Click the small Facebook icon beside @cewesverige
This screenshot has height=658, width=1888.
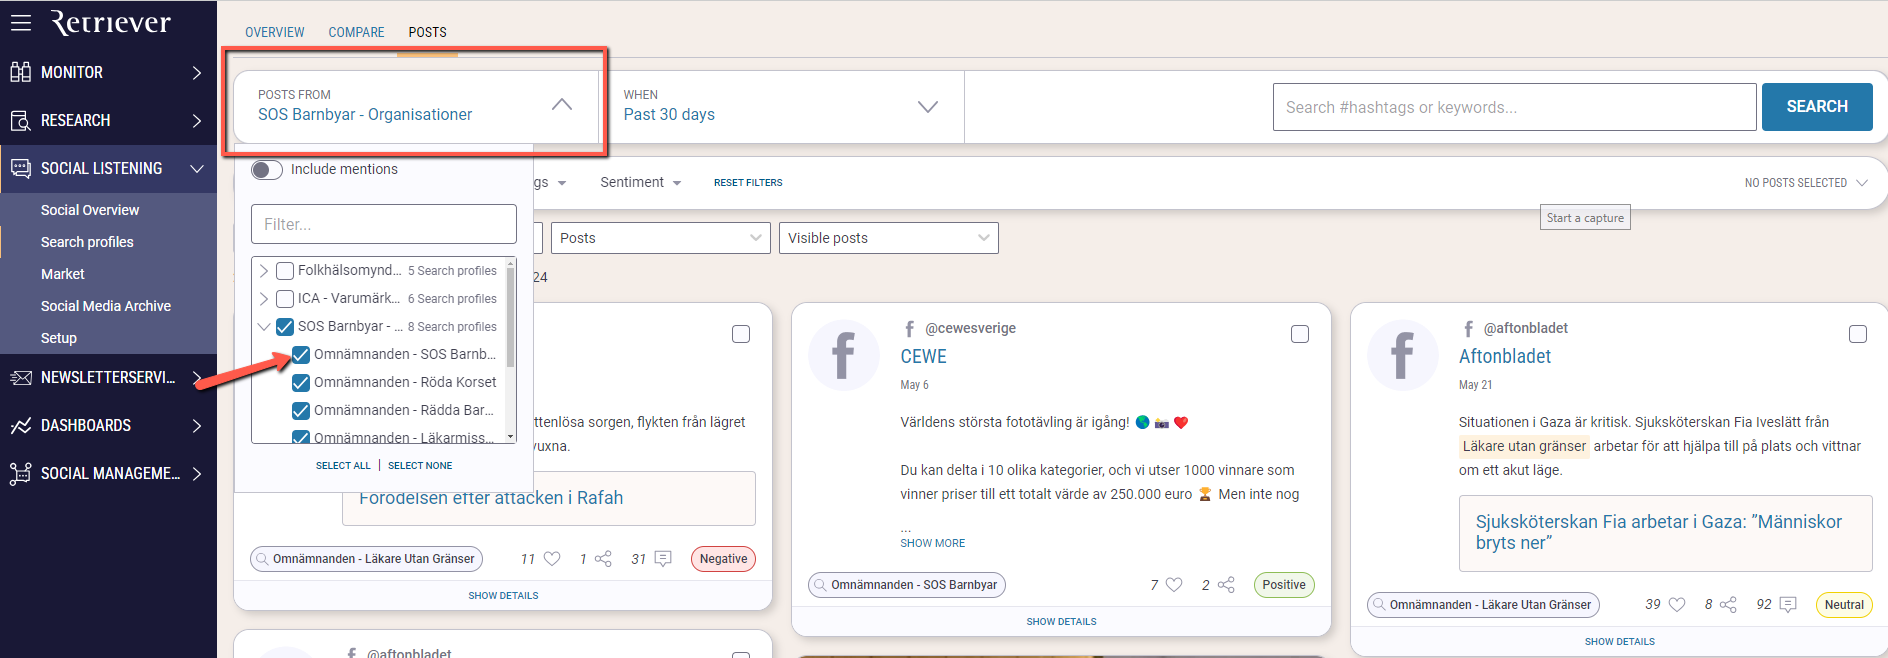tap(909, 328)
